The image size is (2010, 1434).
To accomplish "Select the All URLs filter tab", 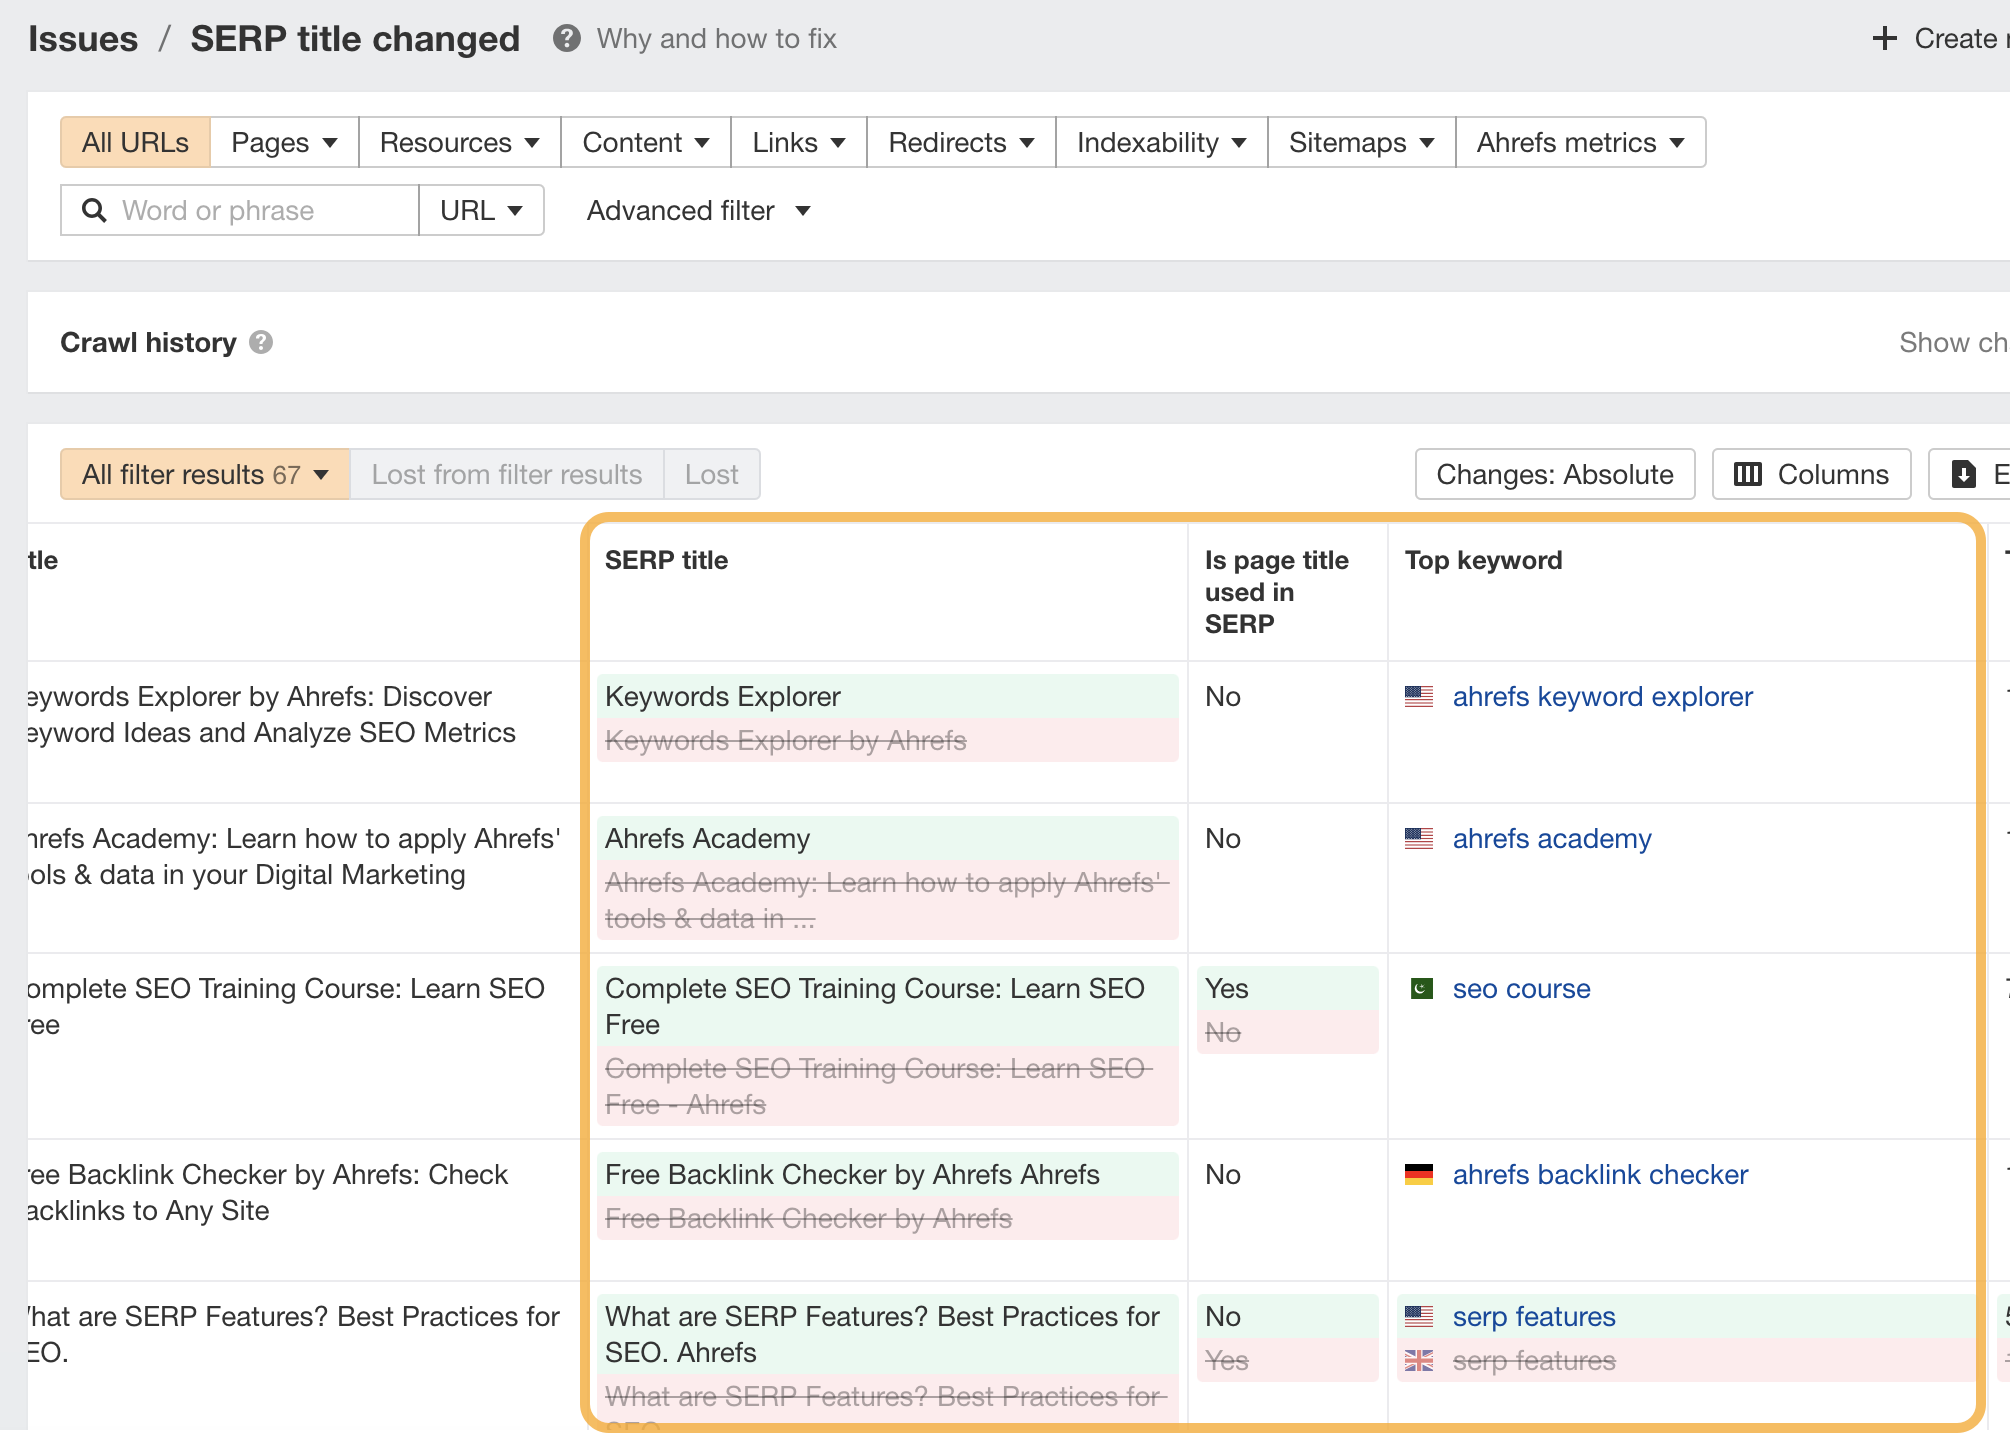I will (135, 142).
